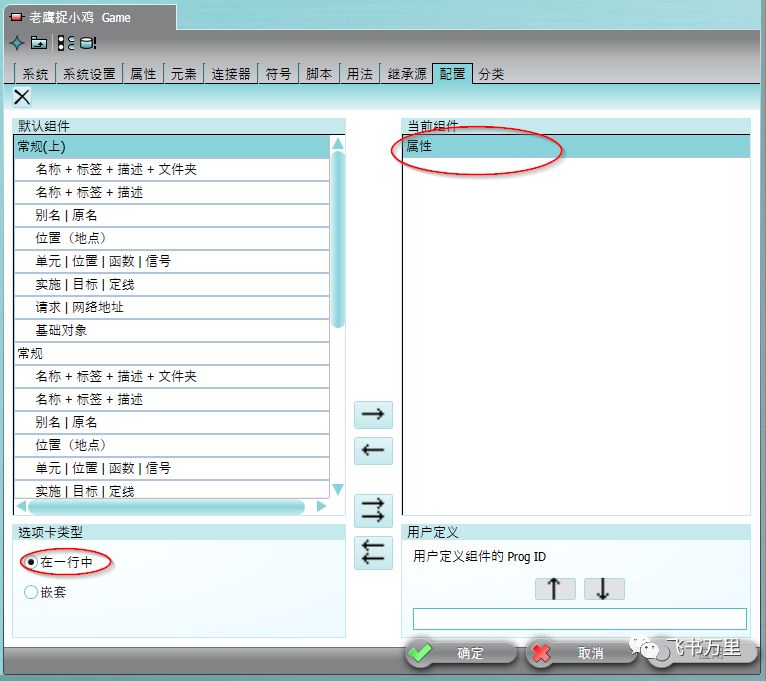Screen dimensions: 766x681
Task: Select 位置（地点） under 常规(上)
Action: point(172,238)
